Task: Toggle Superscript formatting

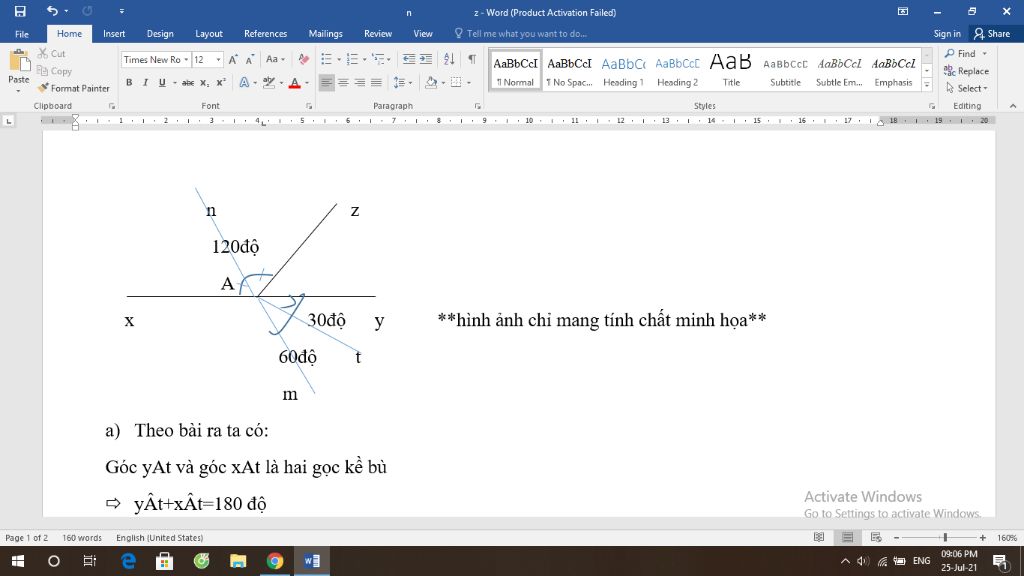Action: pyautogui.click(x=221, y=83)
